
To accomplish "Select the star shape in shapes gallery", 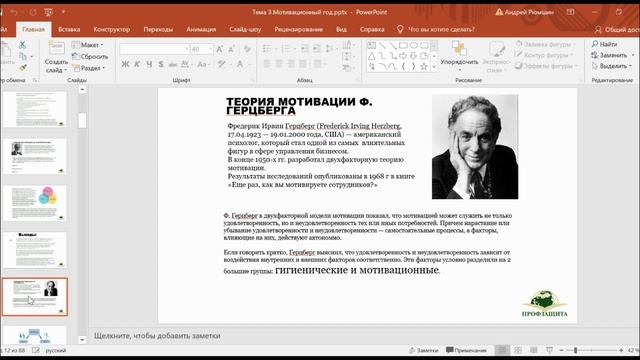I will point(424,66).
